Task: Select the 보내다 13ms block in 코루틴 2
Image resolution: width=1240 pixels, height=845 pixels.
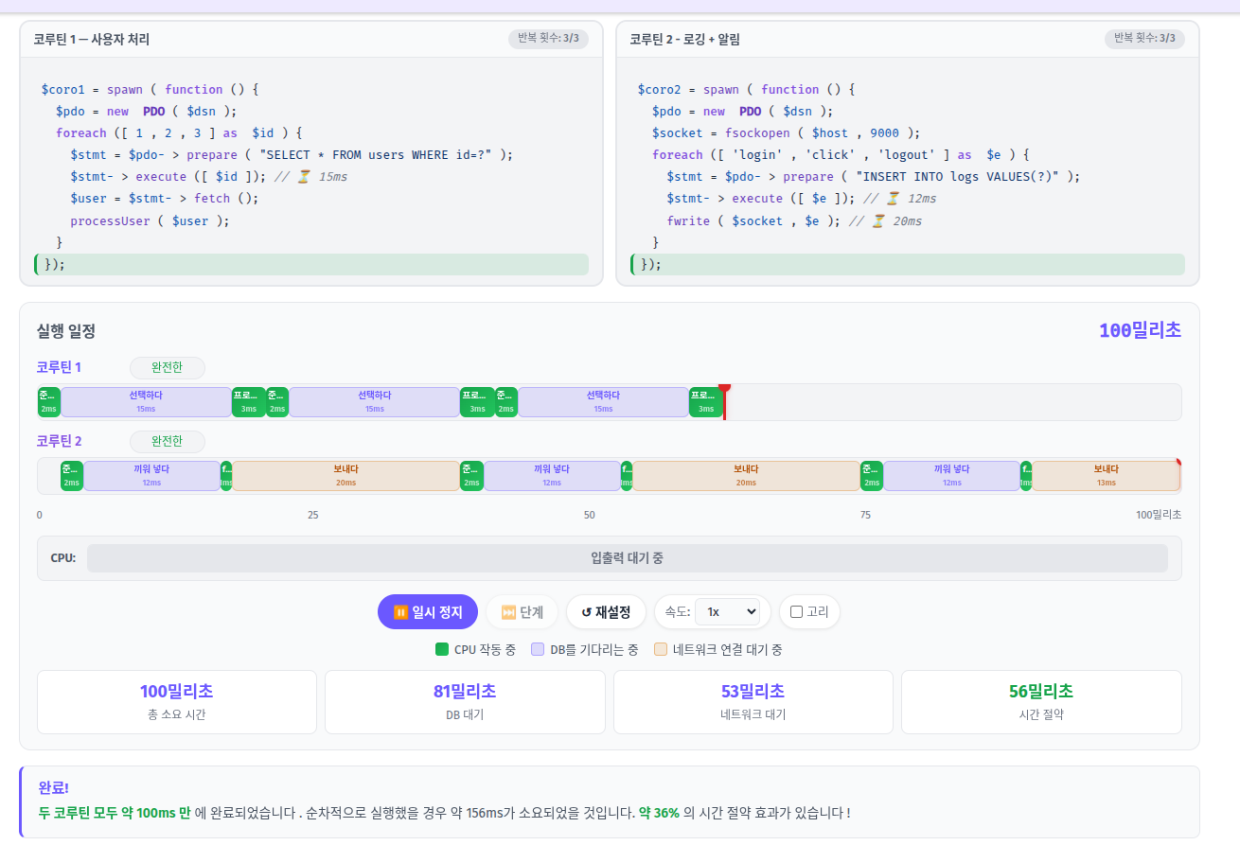Action: 1105,475
